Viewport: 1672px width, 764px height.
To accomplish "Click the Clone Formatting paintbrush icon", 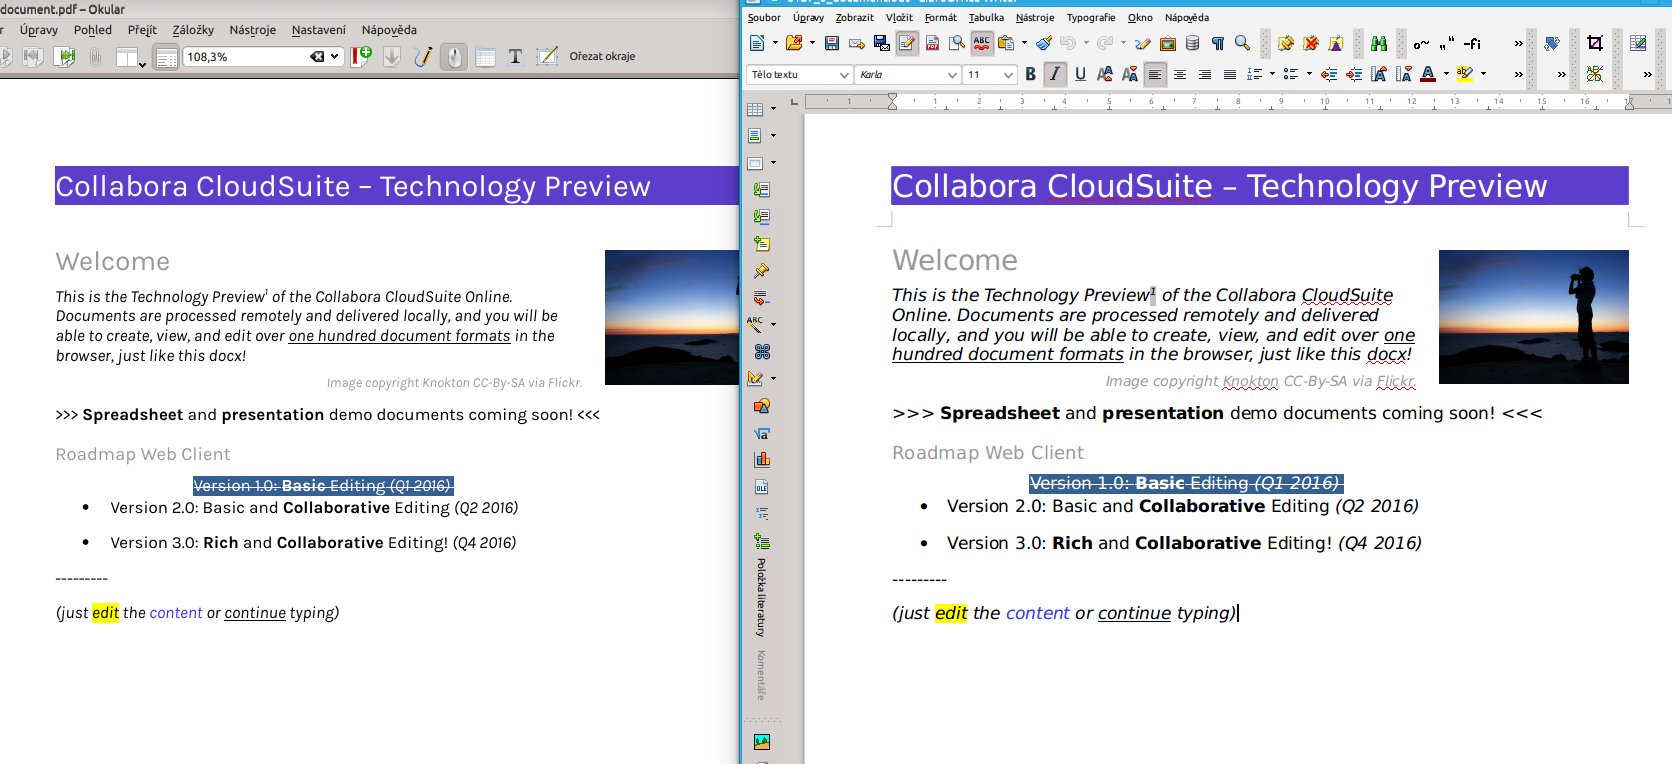I will [1044, 43].
